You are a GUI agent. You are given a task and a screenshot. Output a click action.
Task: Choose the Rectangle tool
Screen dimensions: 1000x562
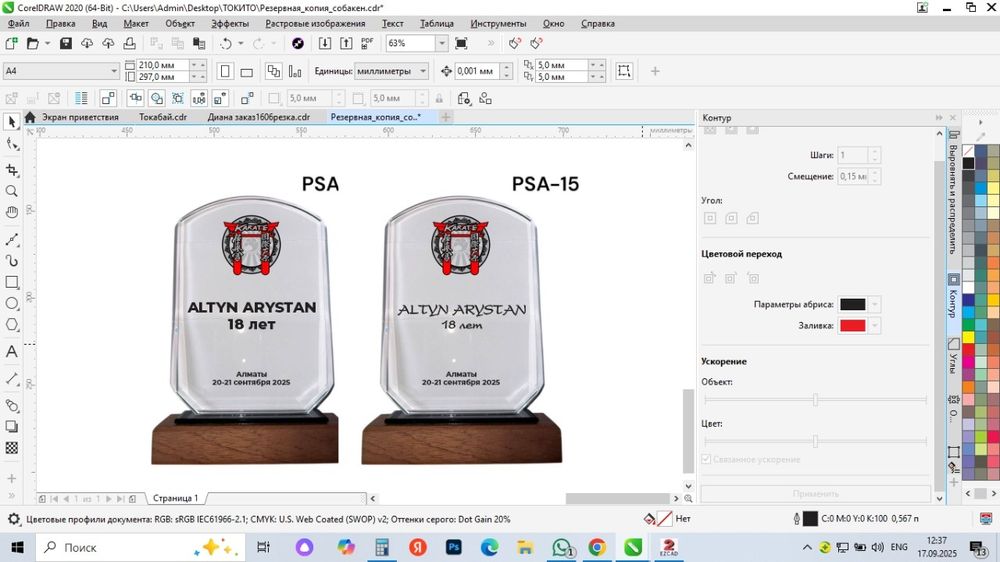pos(12,282)
